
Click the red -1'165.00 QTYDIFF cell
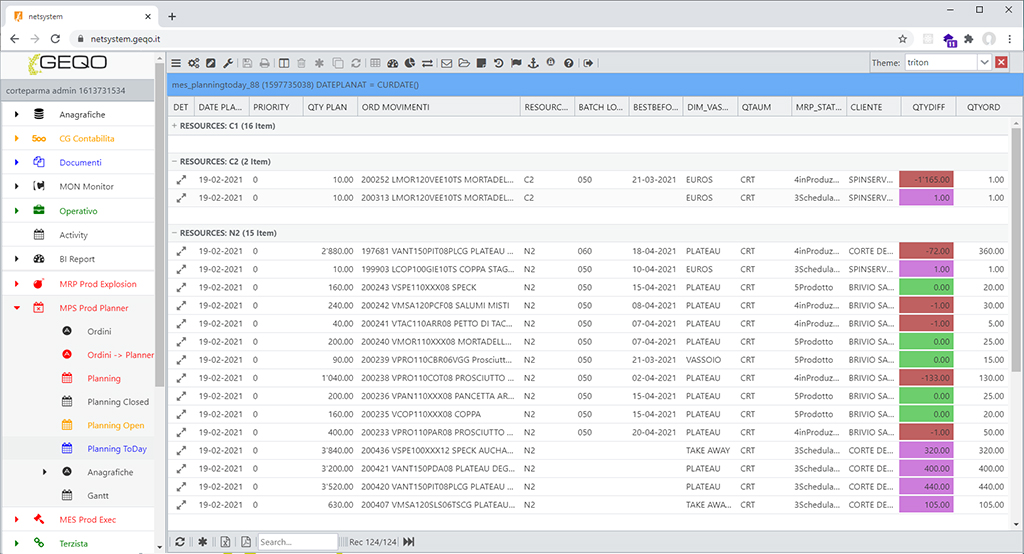point(926,180)
